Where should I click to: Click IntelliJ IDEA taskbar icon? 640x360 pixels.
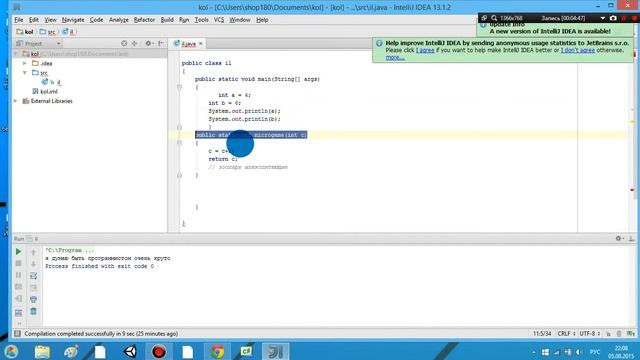276,351
